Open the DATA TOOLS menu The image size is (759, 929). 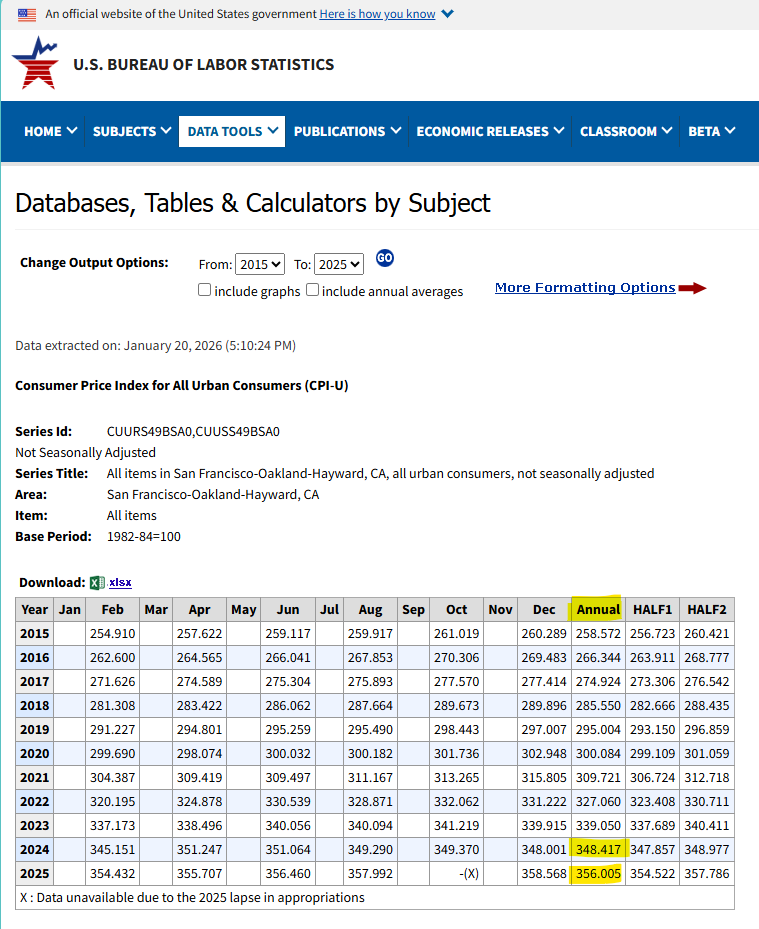point(232,131)
